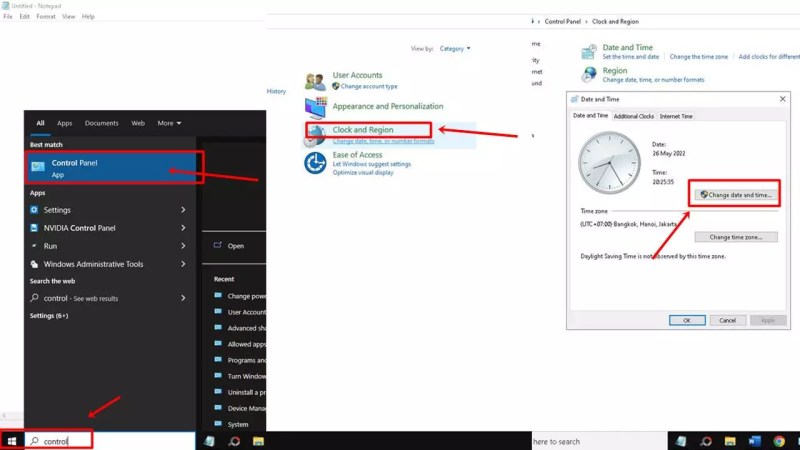The image size is (800, 450).
Task: Click 'Change the time zone' link
Action: point(698,57)
